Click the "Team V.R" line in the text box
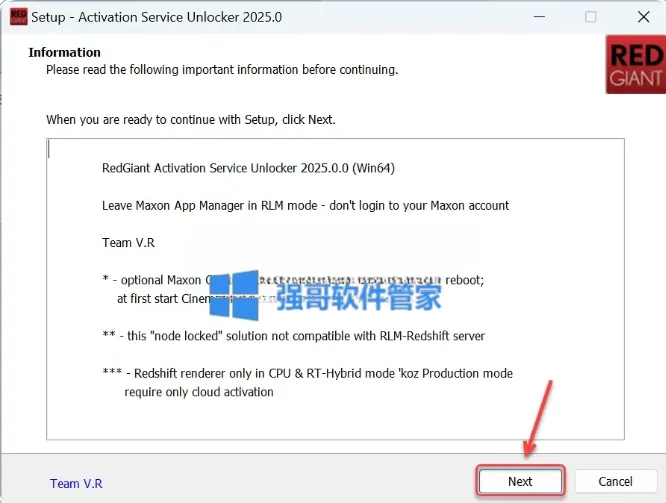Viewport: 666px width, 503px height. pyautogui.click(x=128, y=243)
